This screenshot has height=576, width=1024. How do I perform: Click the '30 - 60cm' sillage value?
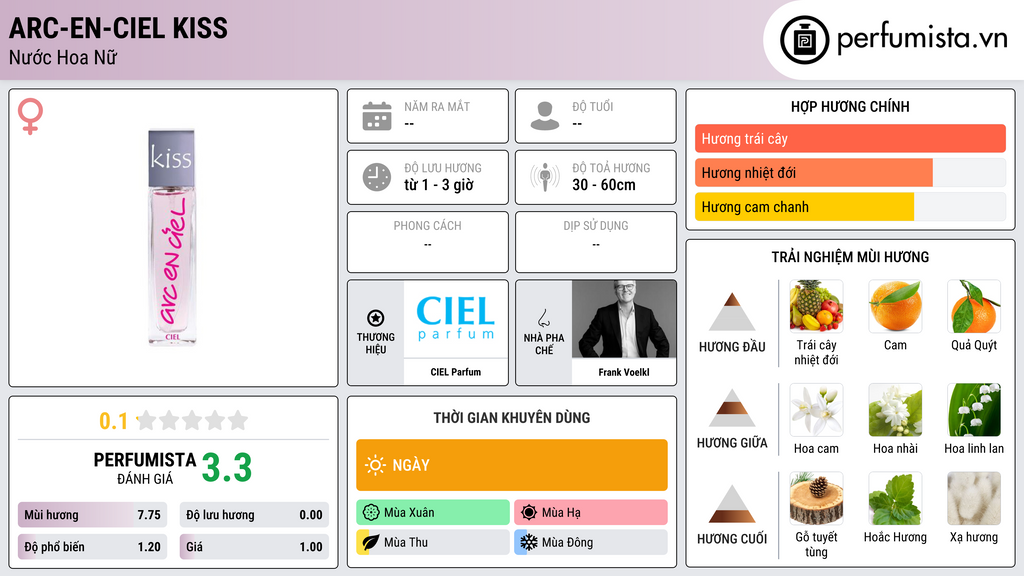pyautogui.click(x=603, y=185)
